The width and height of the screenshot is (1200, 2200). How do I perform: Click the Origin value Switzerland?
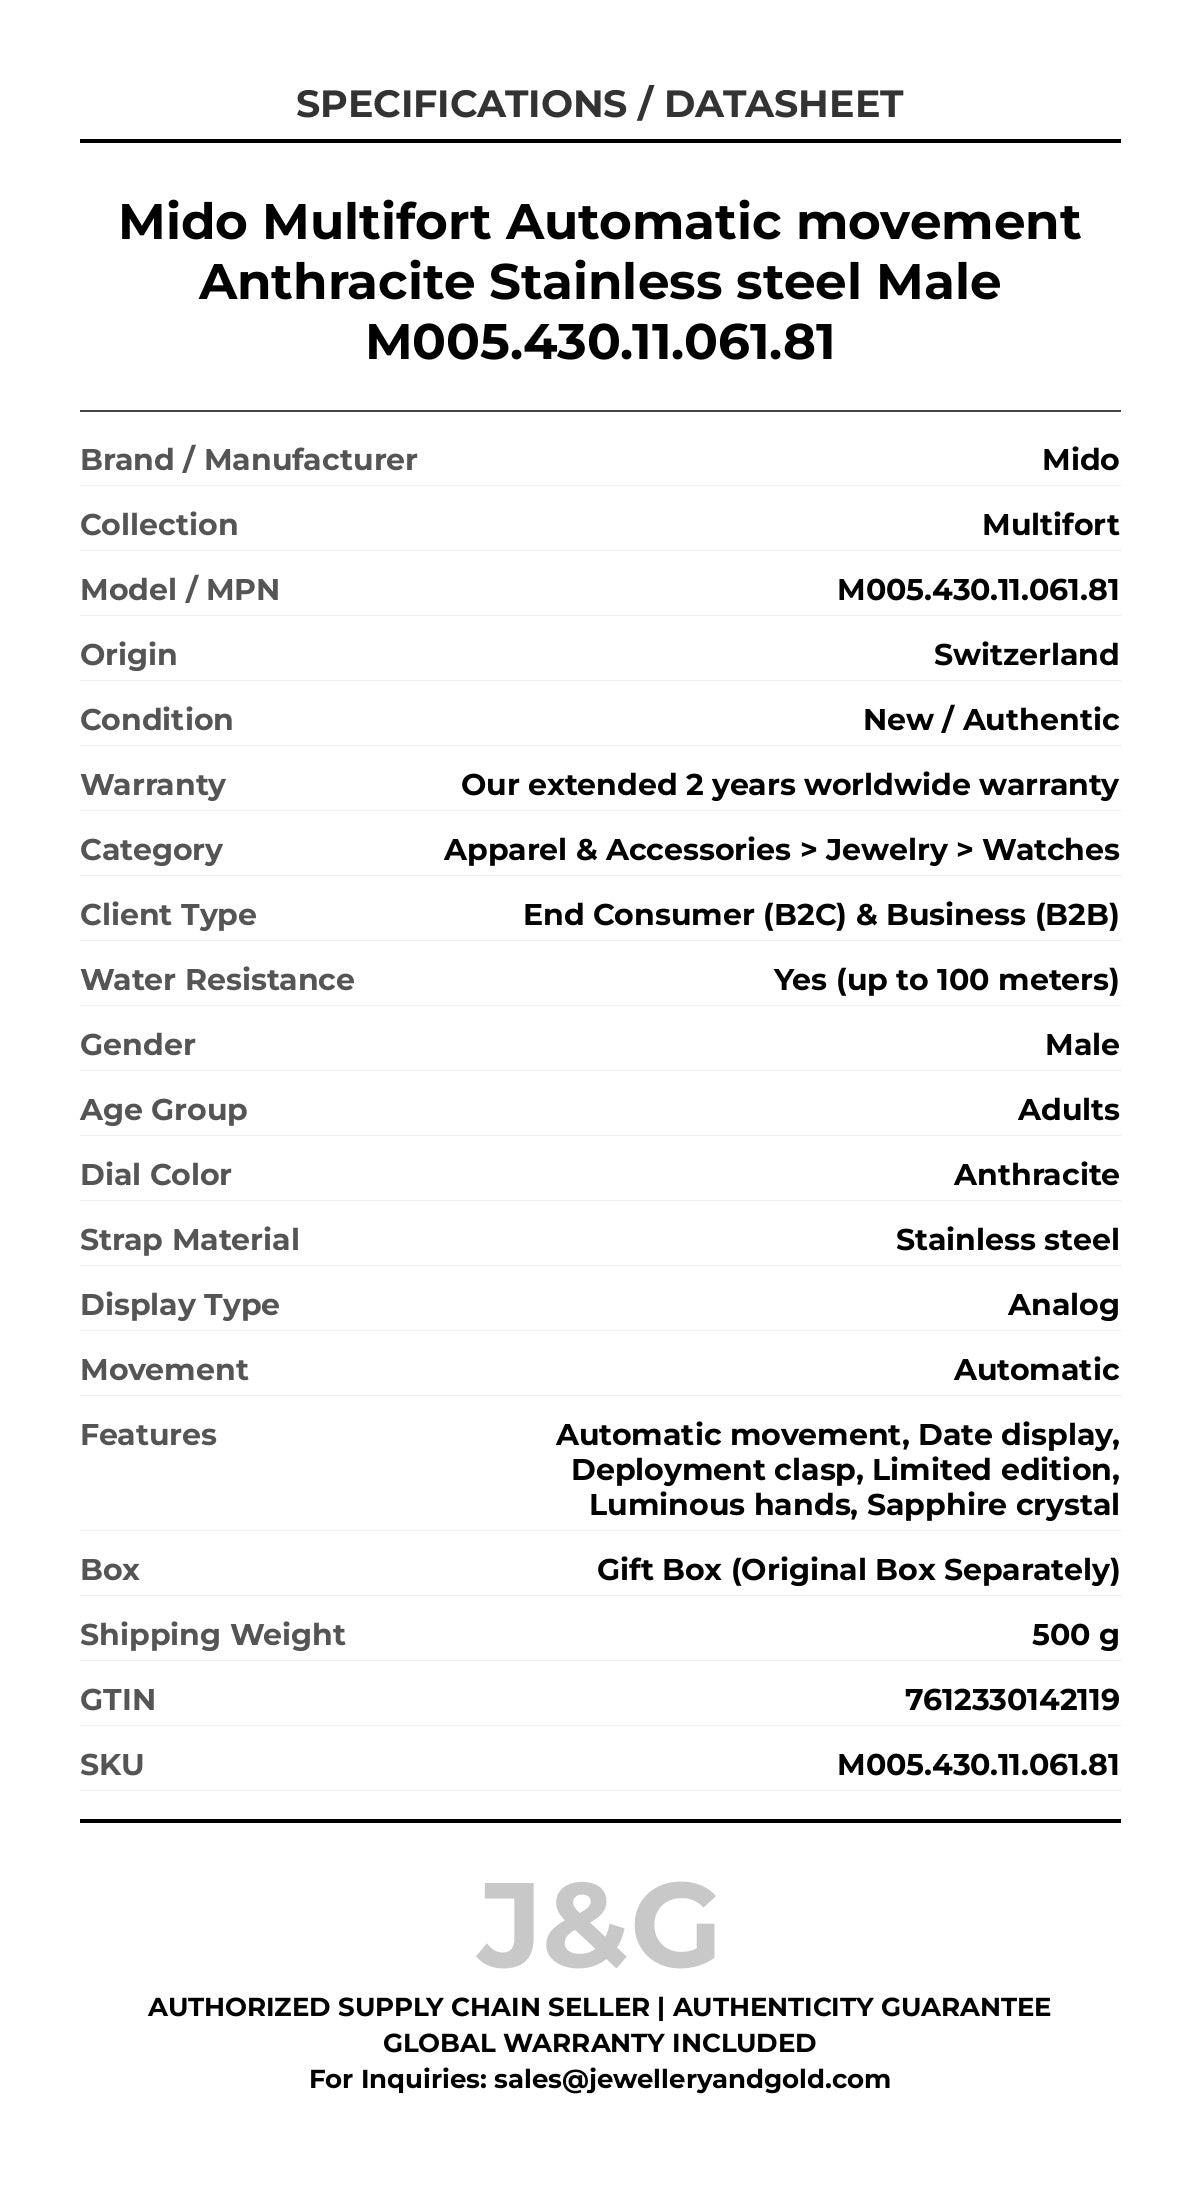pos(1026,655)
